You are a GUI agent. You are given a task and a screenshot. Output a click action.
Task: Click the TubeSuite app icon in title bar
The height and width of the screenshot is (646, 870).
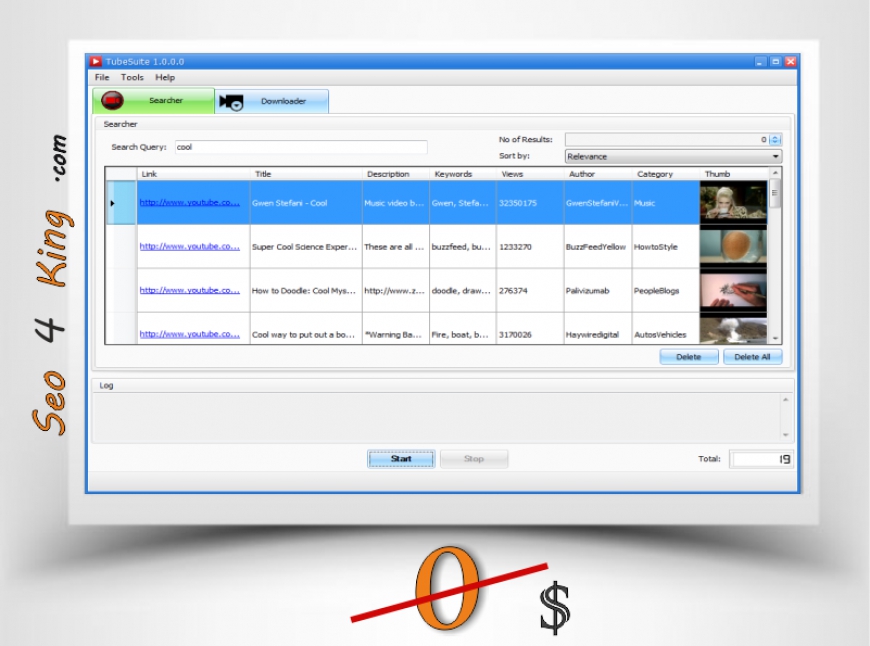(x=96, y=62)
